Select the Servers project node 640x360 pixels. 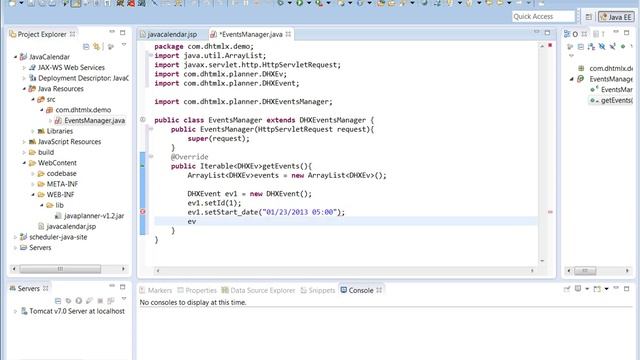click(36, 248)
